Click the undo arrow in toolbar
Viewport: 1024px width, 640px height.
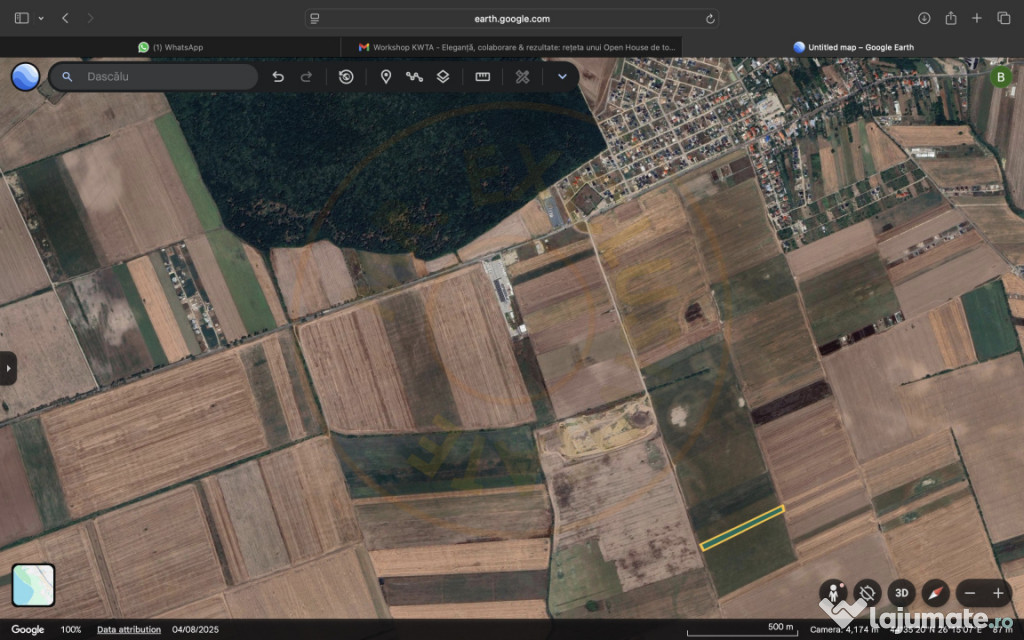[278, 77]
